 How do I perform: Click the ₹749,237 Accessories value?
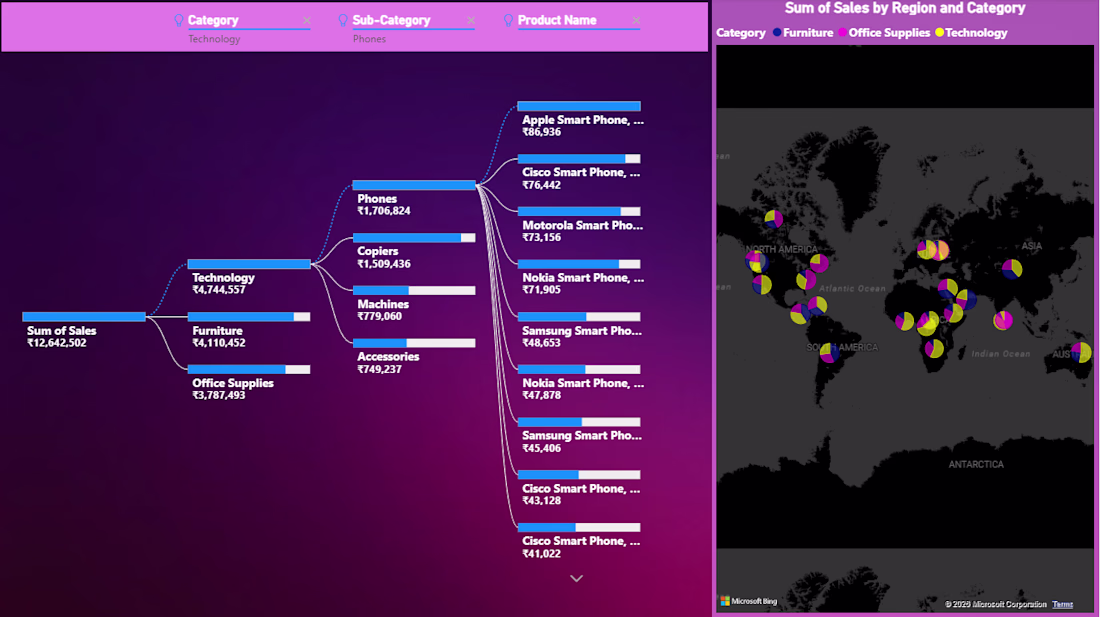[x=380, y=369]
